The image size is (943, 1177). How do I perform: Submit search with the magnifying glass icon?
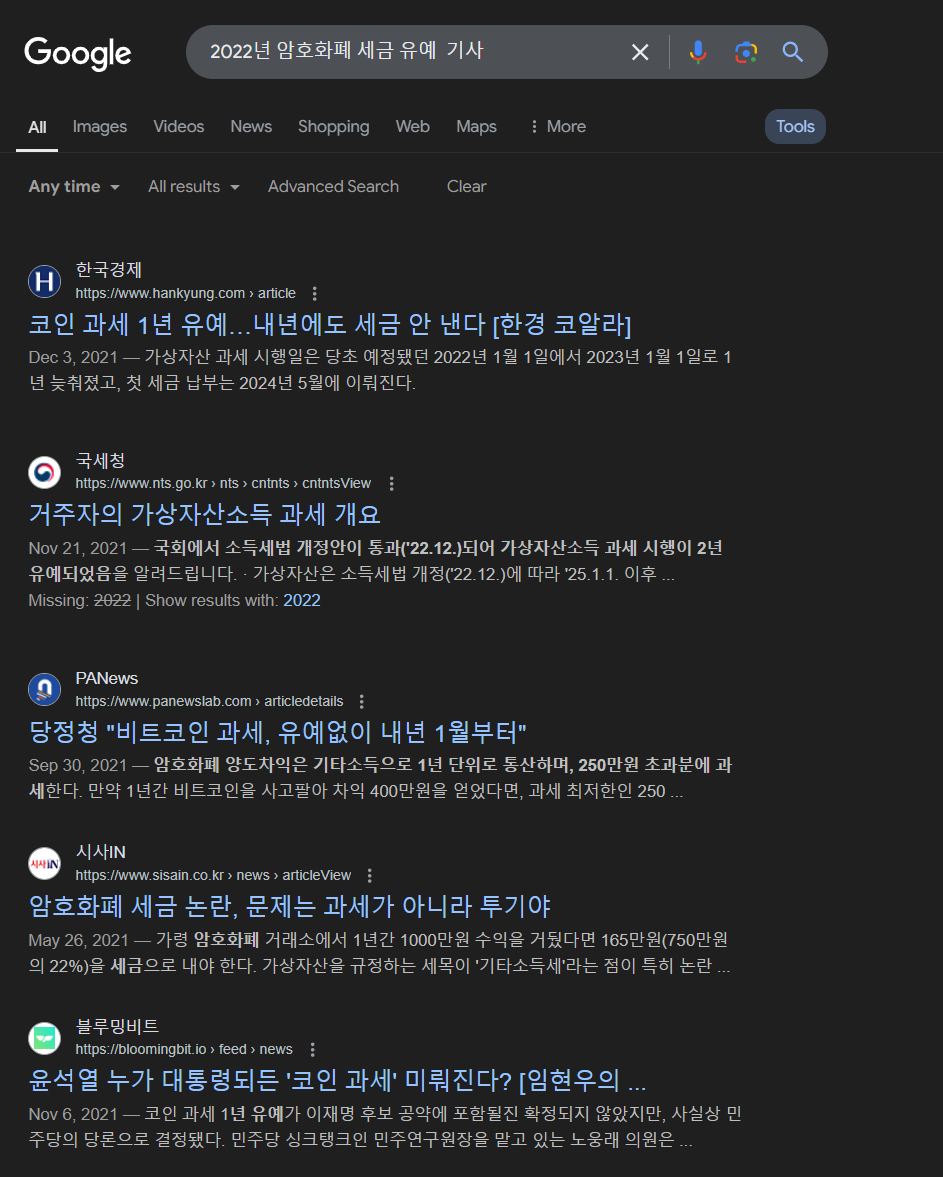793,52
